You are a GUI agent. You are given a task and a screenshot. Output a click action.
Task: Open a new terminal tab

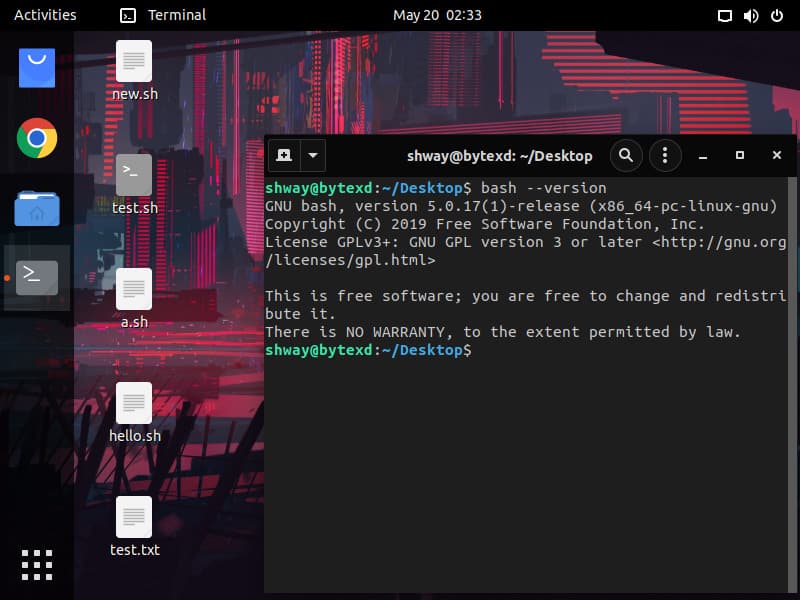click(x=284, y=155)
